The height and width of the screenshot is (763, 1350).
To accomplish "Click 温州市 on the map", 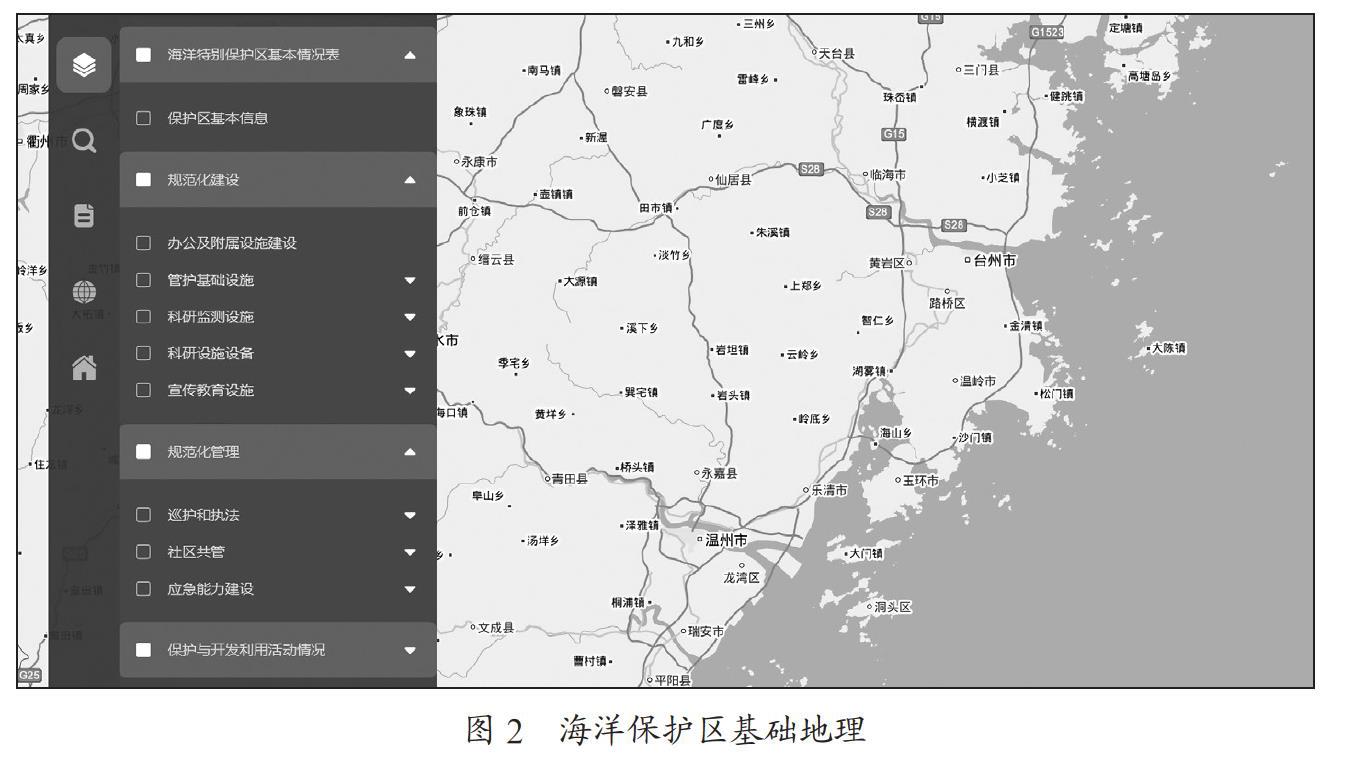I will [x=726, y=540].
